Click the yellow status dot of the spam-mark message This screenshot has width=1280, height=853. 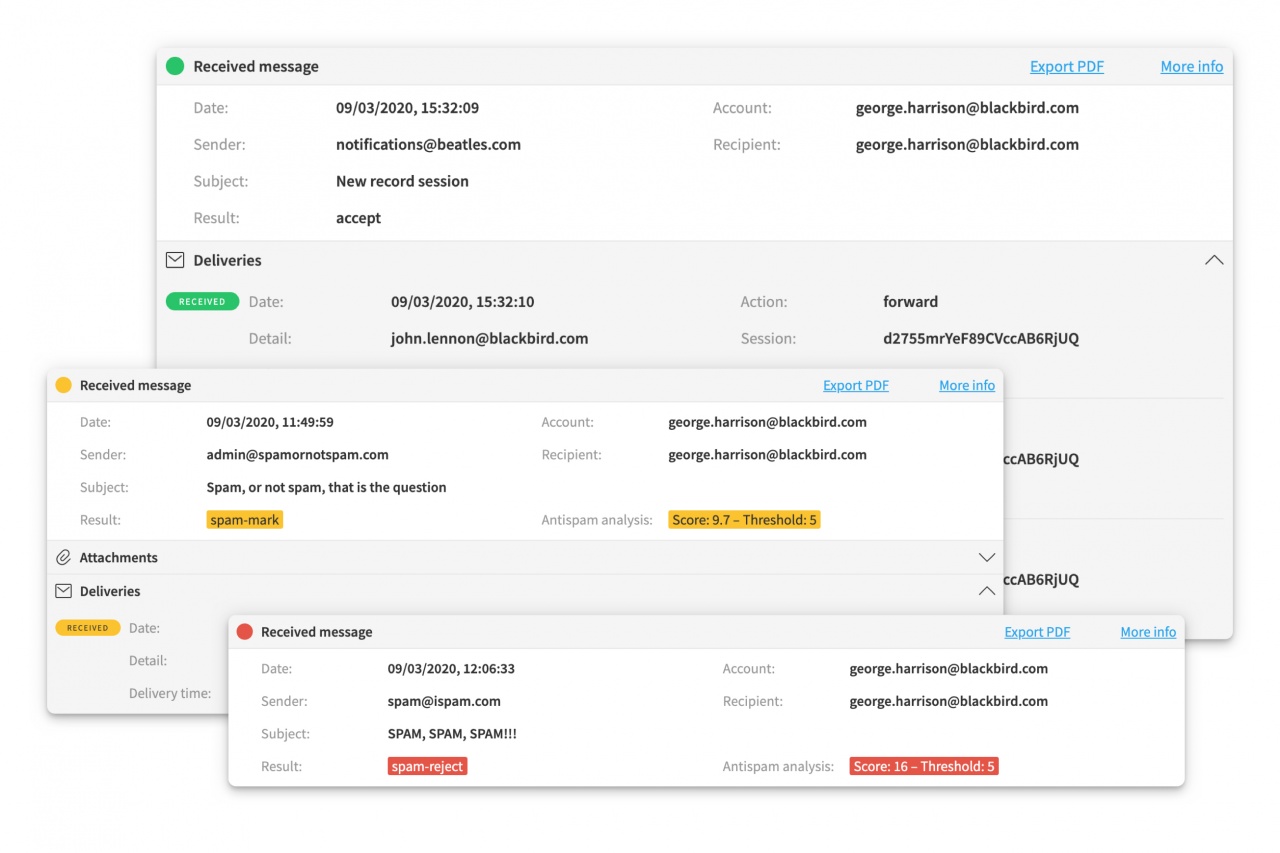pyautogui.click(x=63, y=385)
